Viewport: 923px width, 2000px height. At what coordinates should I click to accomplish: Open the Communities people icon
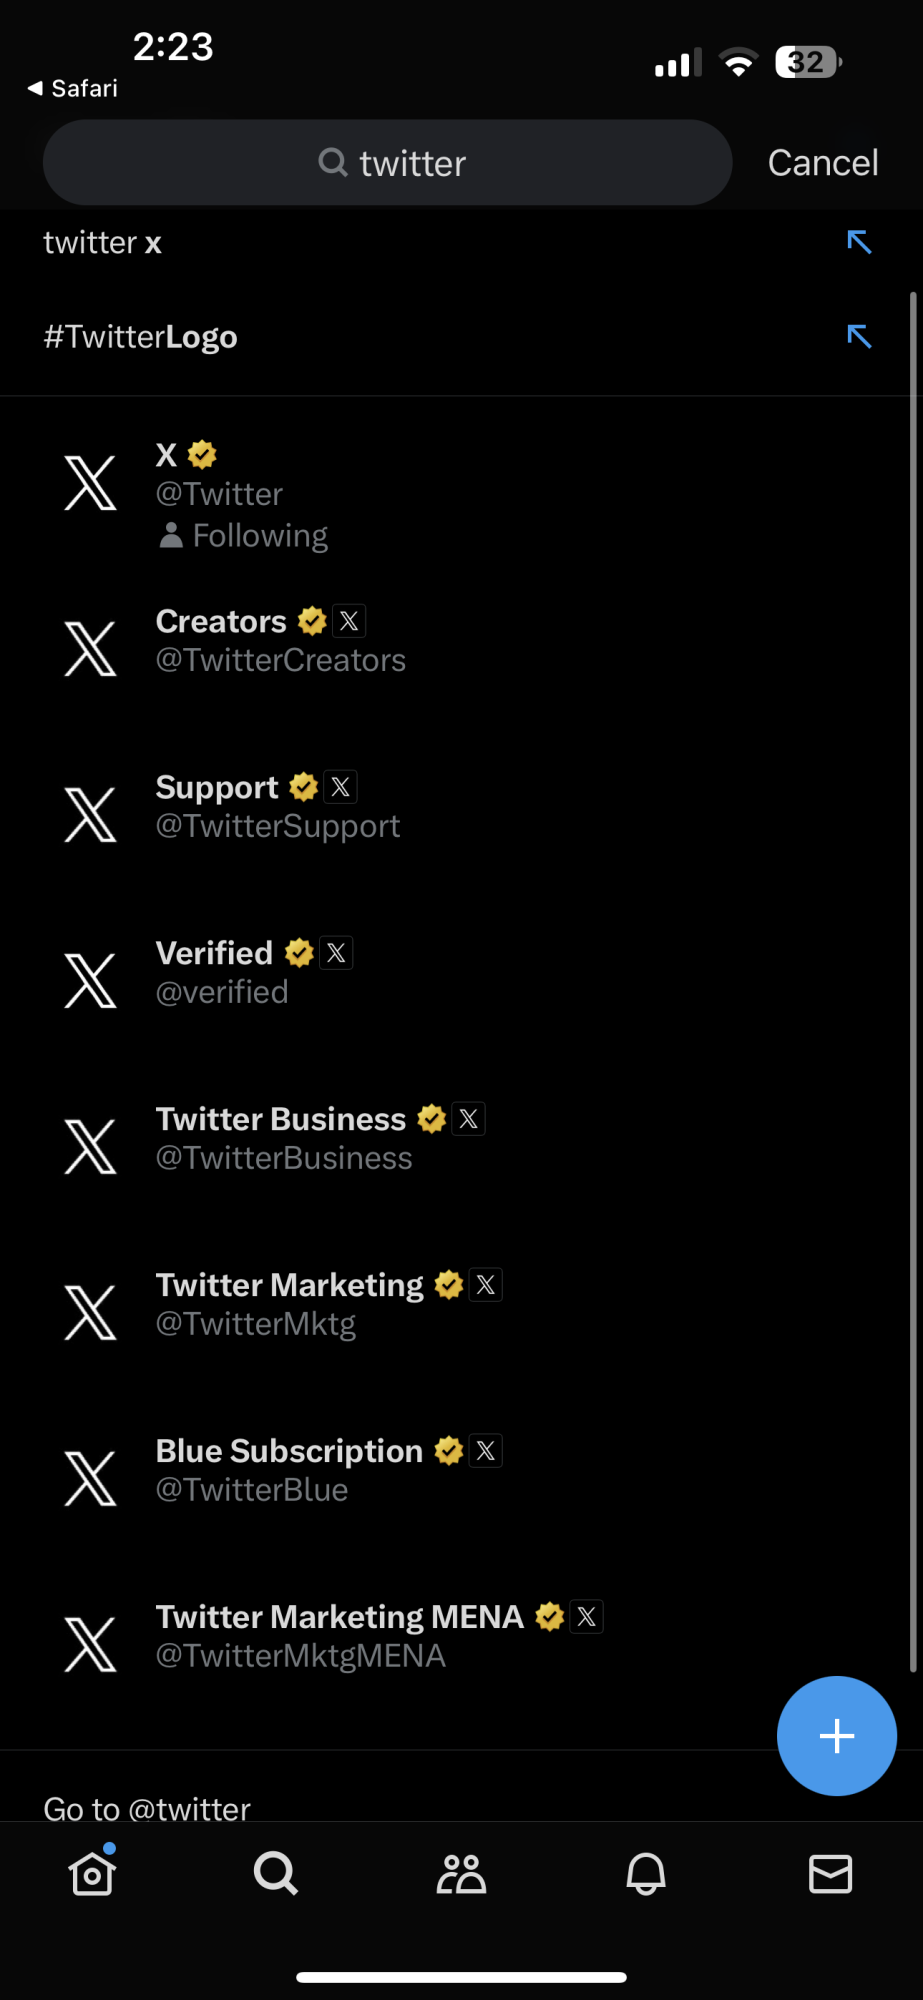point(461,1874)
